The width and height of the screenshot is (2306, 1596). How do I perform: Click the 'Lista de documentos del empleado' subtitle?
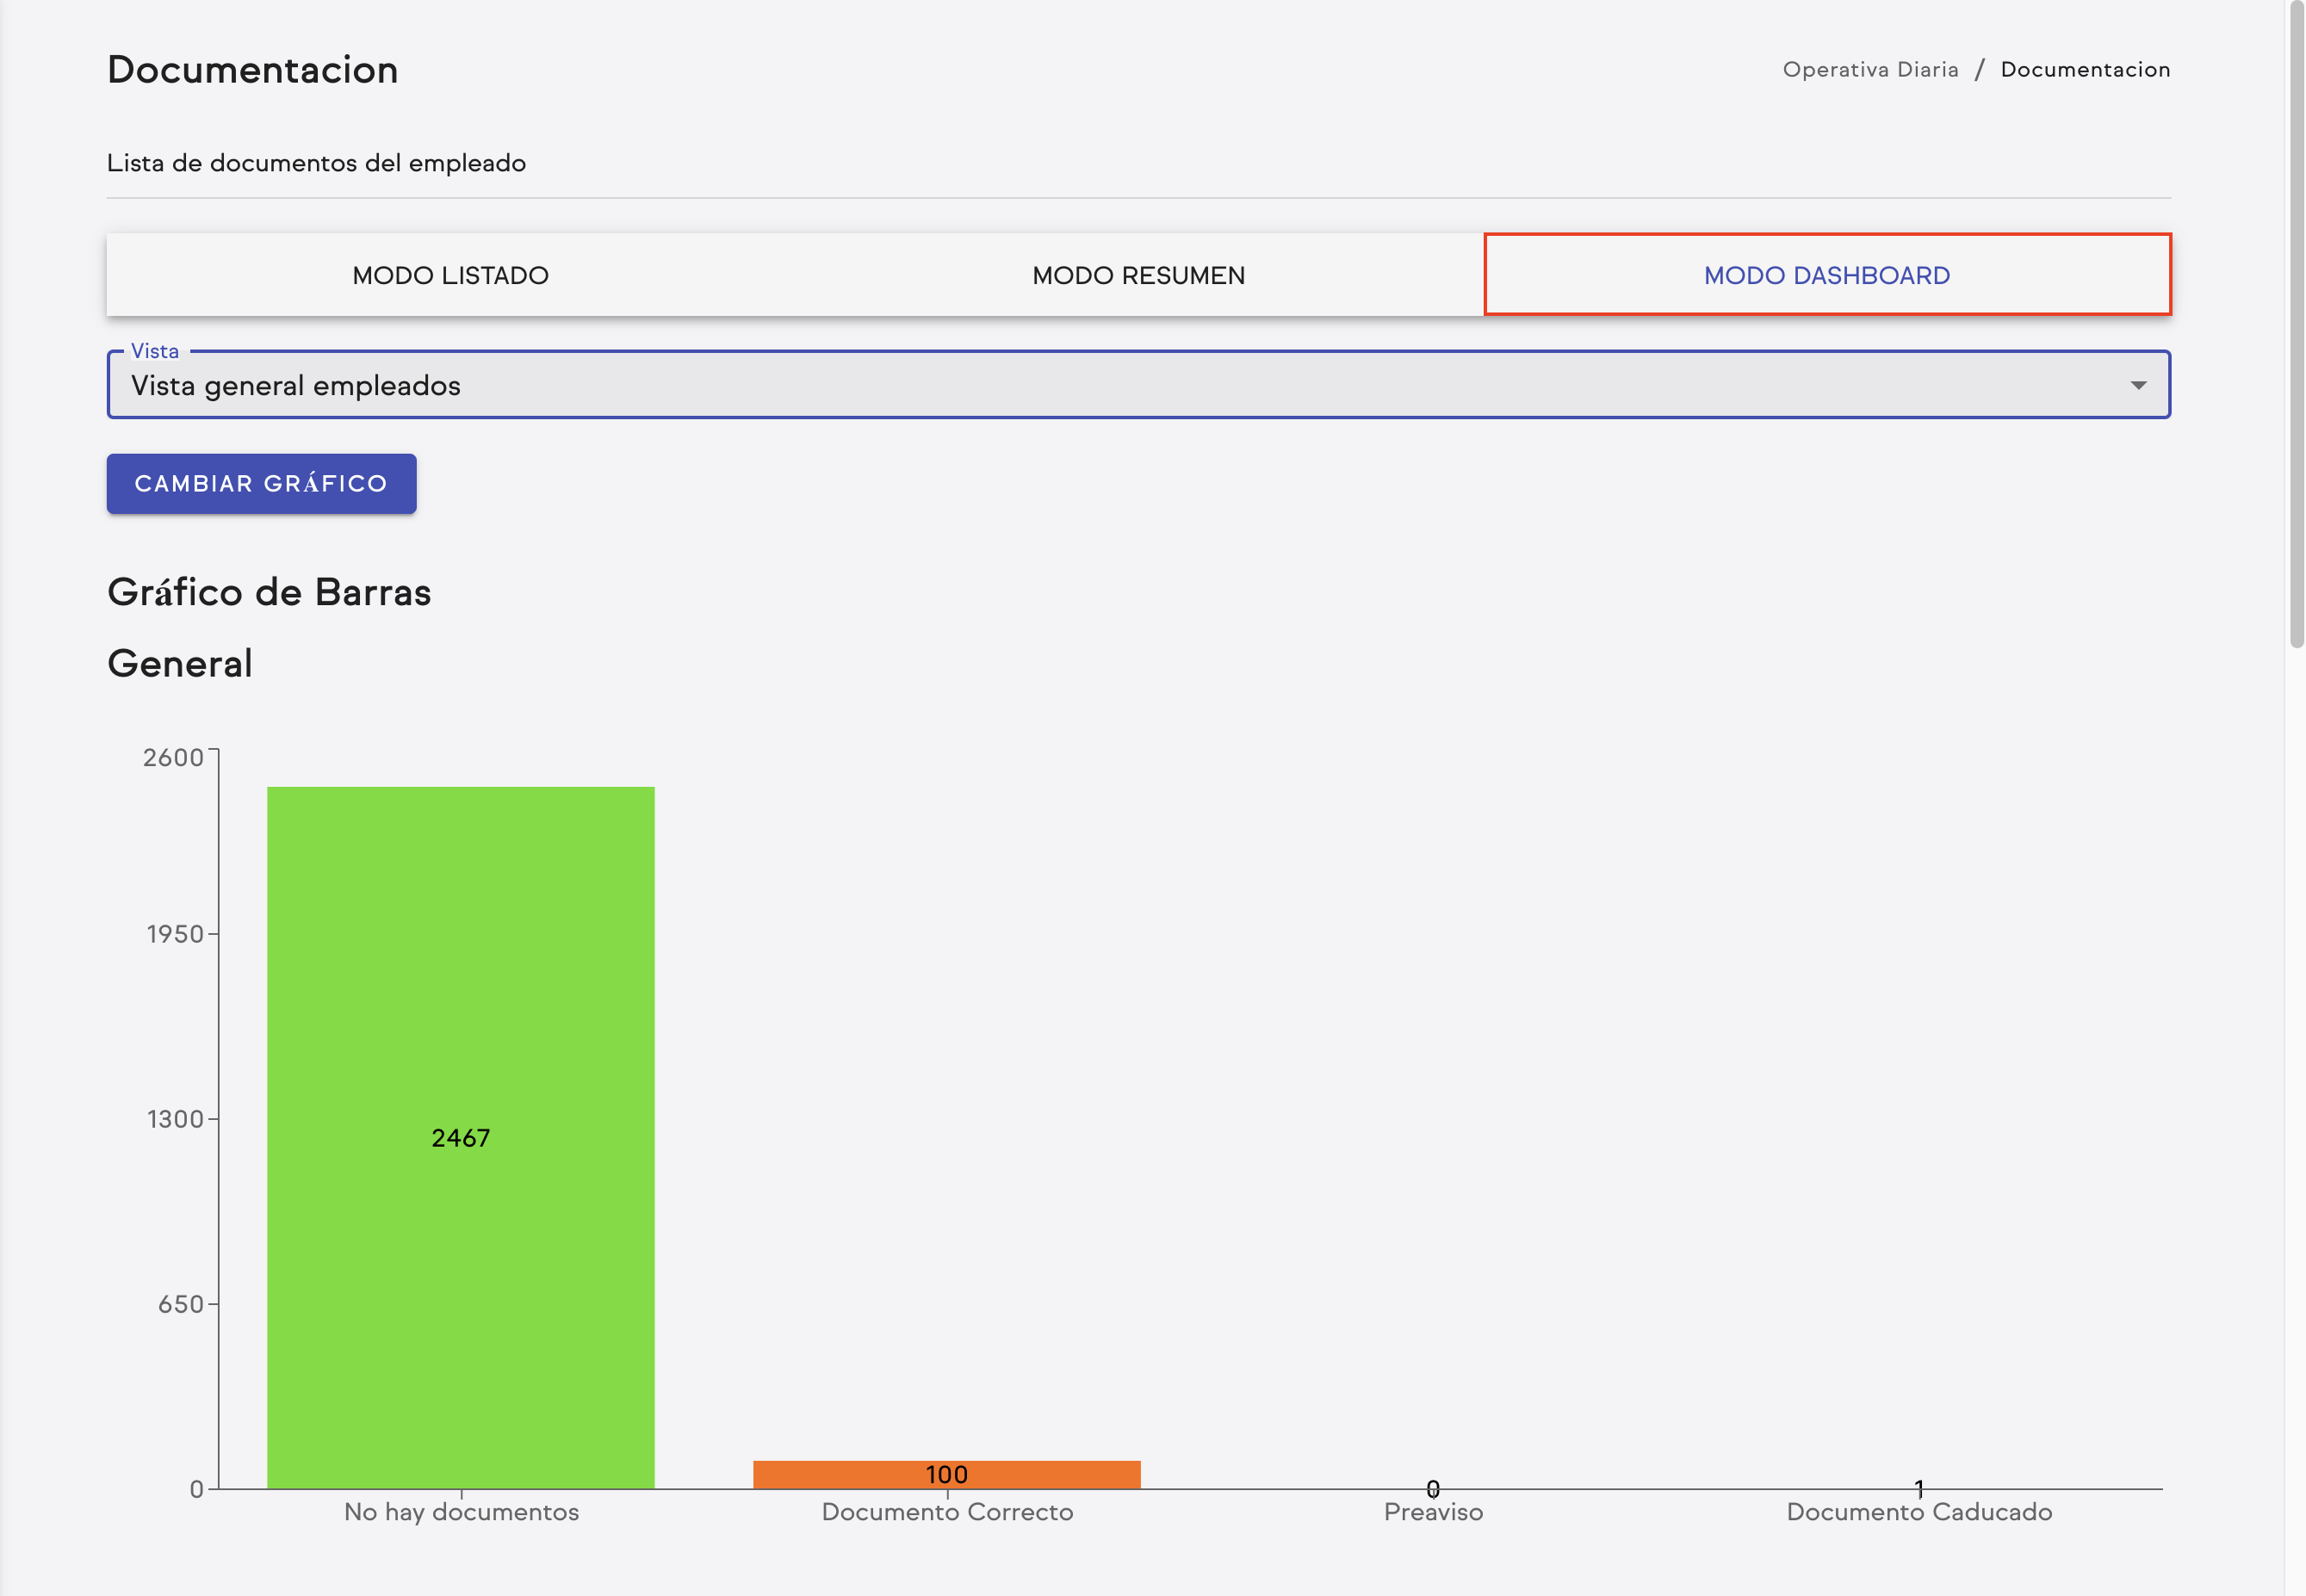click(315, 162)
